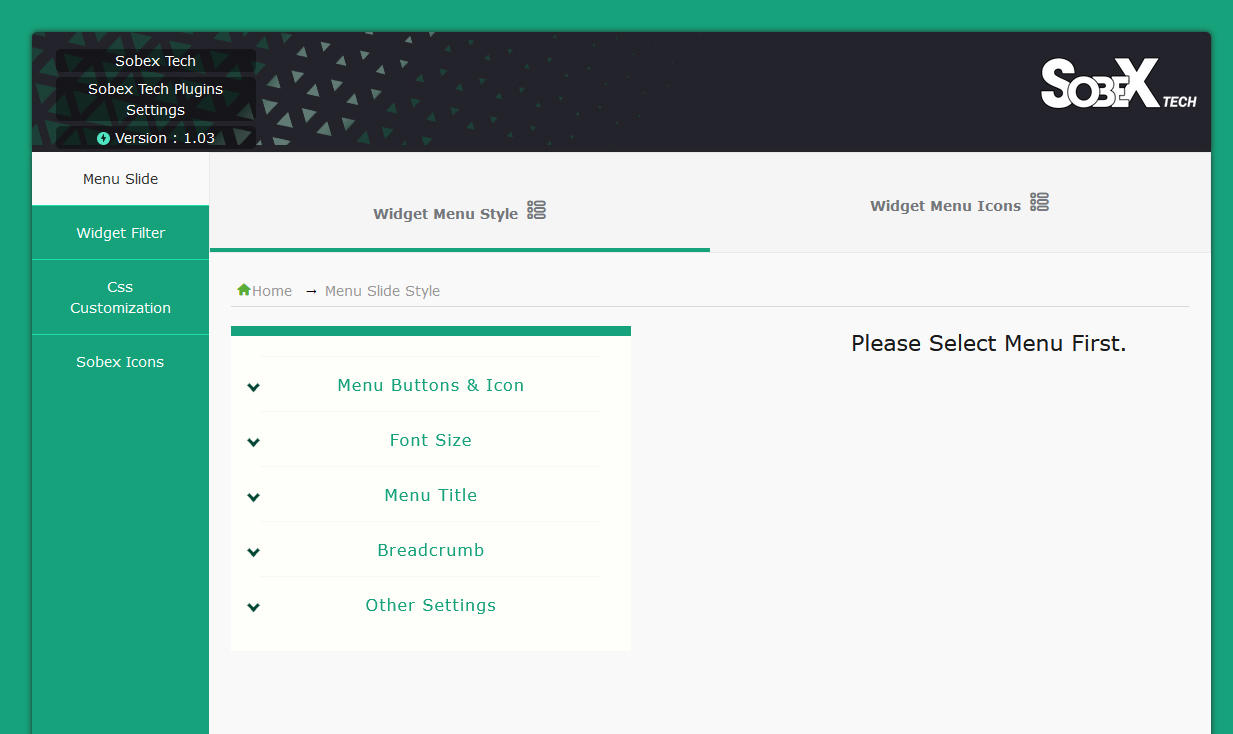Open the Menu Title section
Image resolution: width=1233 pixels, height=734 pixels.
click(x=431, y=495)
